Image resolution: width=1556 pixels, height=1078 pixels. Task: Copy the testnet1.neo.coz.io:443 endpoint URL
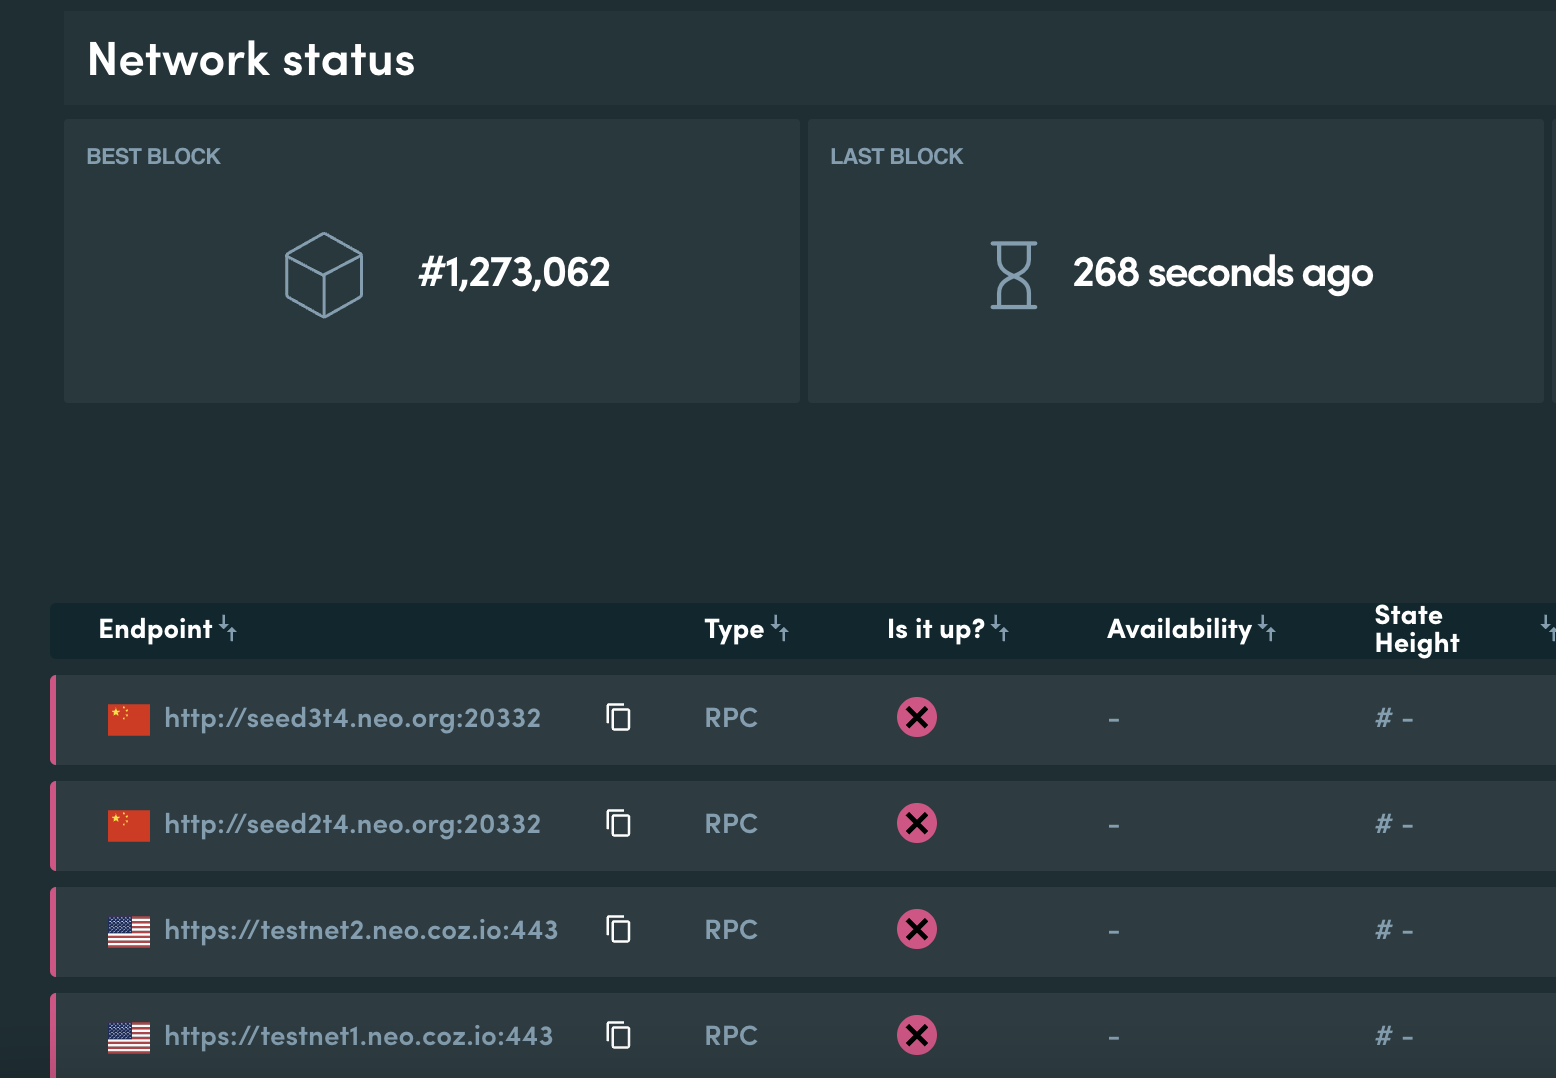(x=619, y=1035)
